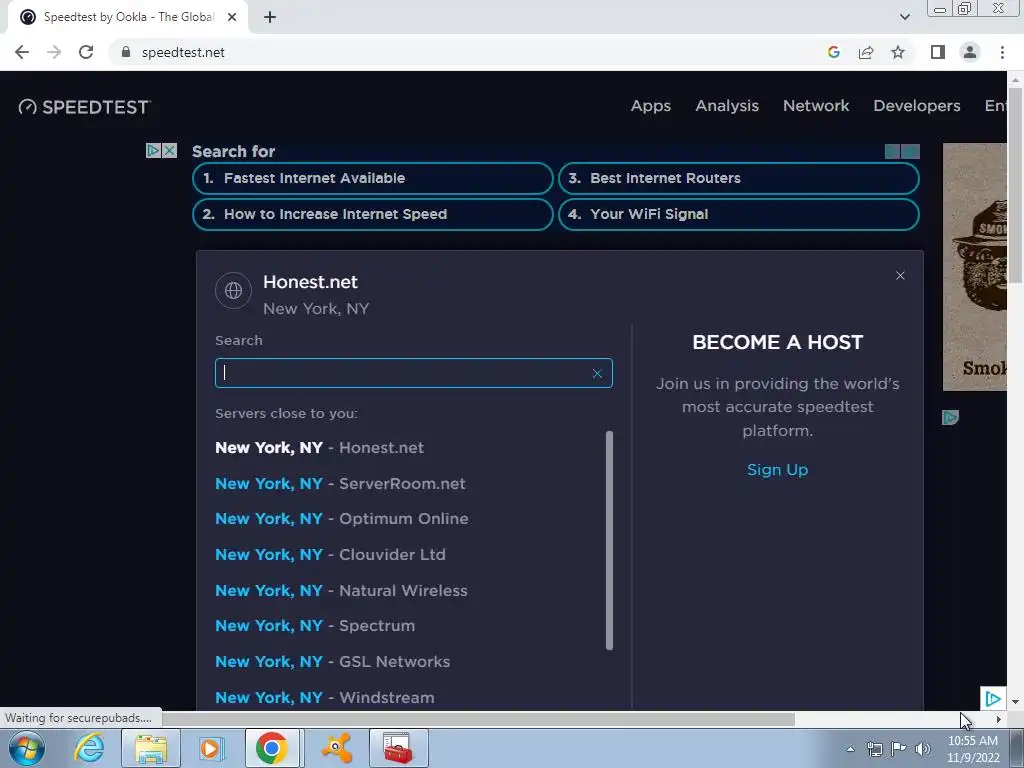Click the browser forward arrow

pyautogui.click(x=54, y=52)
